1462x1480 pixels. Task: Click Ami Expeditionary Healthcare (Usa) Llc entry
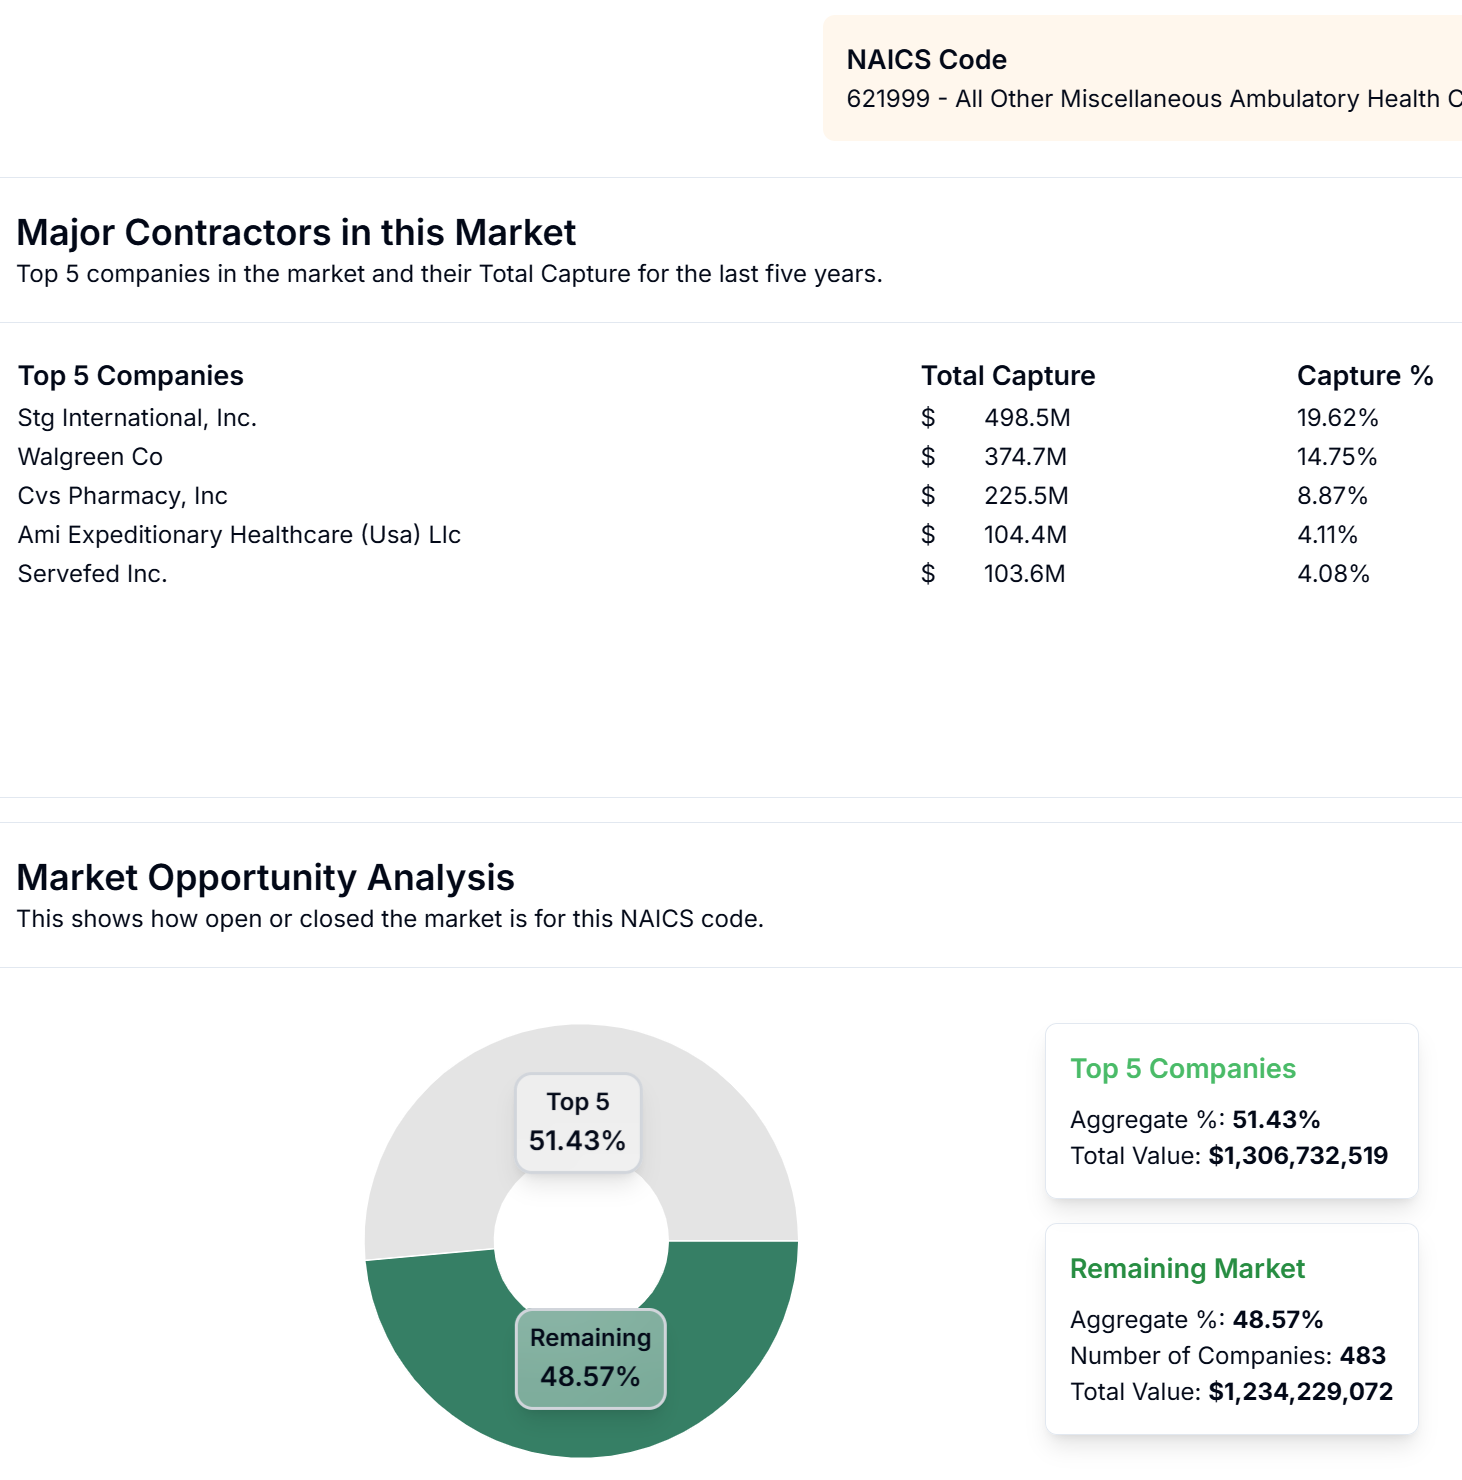[239, 534]
